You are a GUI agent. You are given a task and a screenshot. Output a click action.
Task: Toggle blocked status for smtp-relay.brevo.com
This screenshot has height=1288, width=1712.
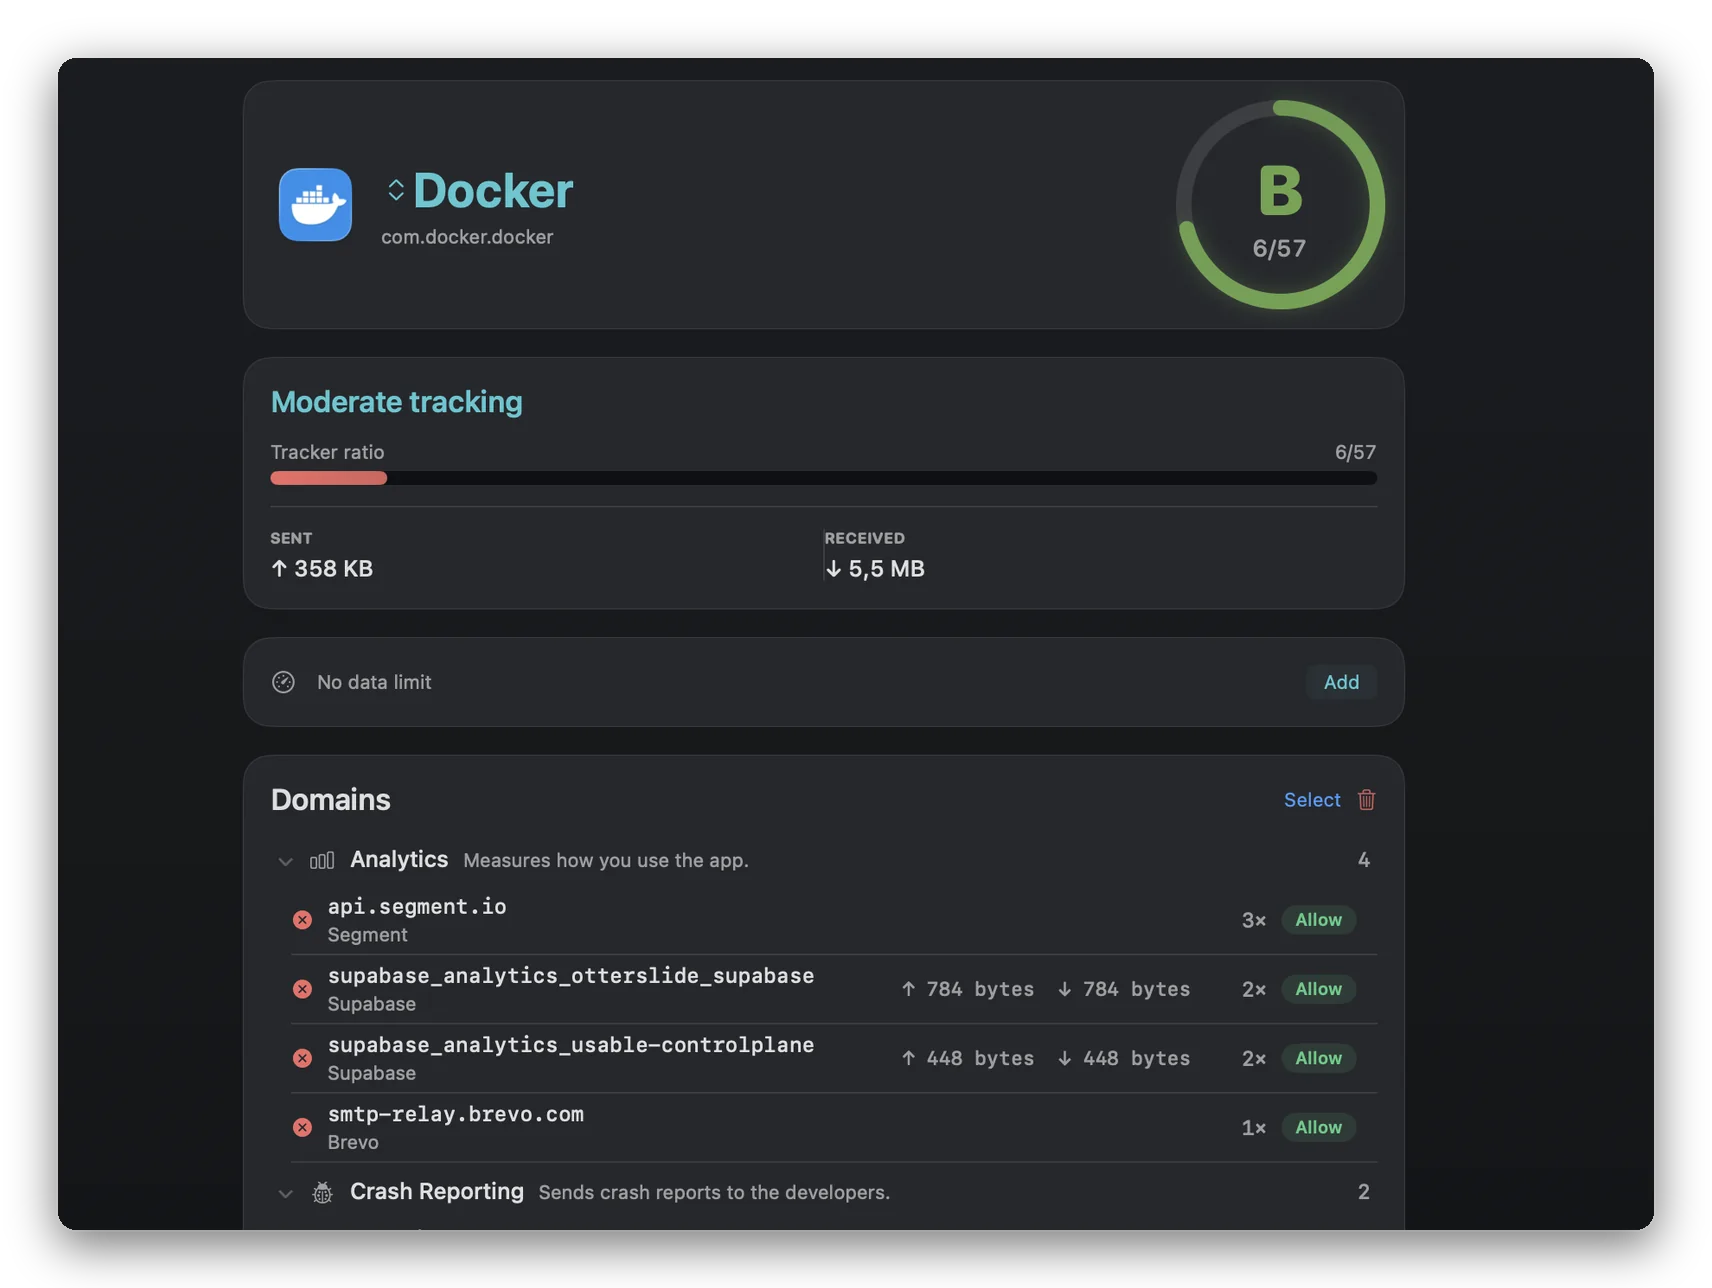point(302,1127)
